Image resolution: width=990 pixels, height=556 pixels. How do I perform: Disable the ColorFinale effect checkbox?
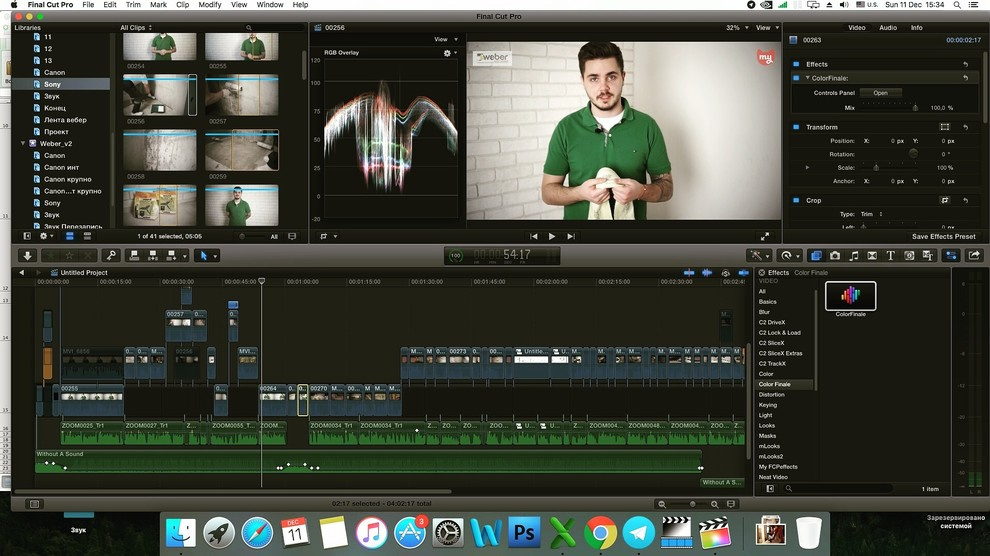796,77
